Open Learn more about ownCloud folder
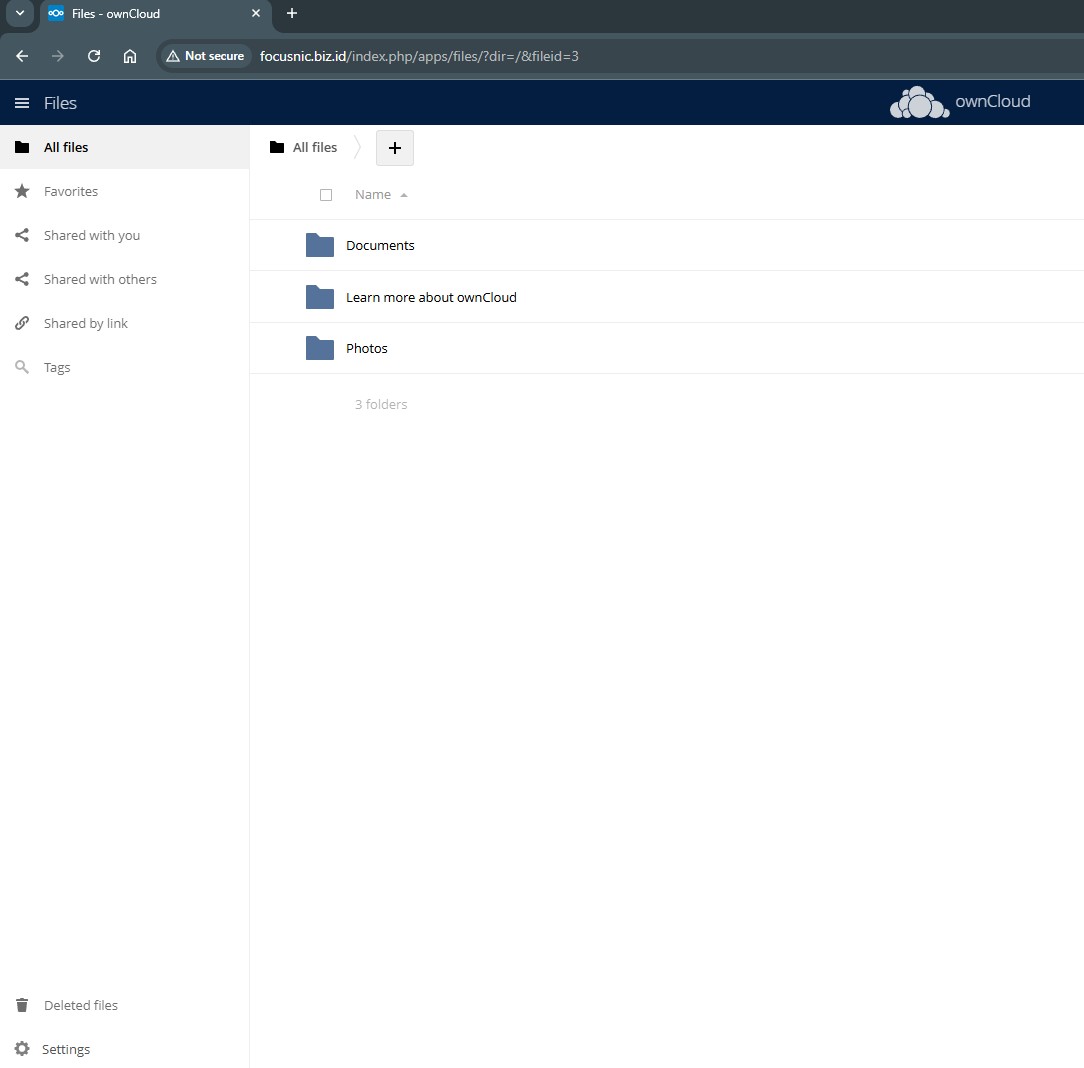 tap(431, 297)
